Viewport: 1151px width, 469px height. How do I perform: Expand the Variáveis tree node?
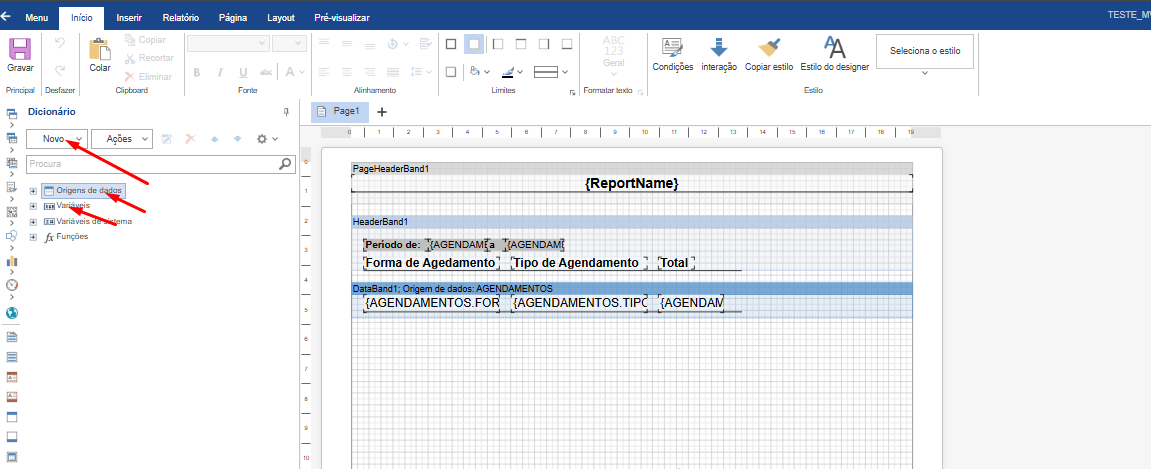[33, 206]
